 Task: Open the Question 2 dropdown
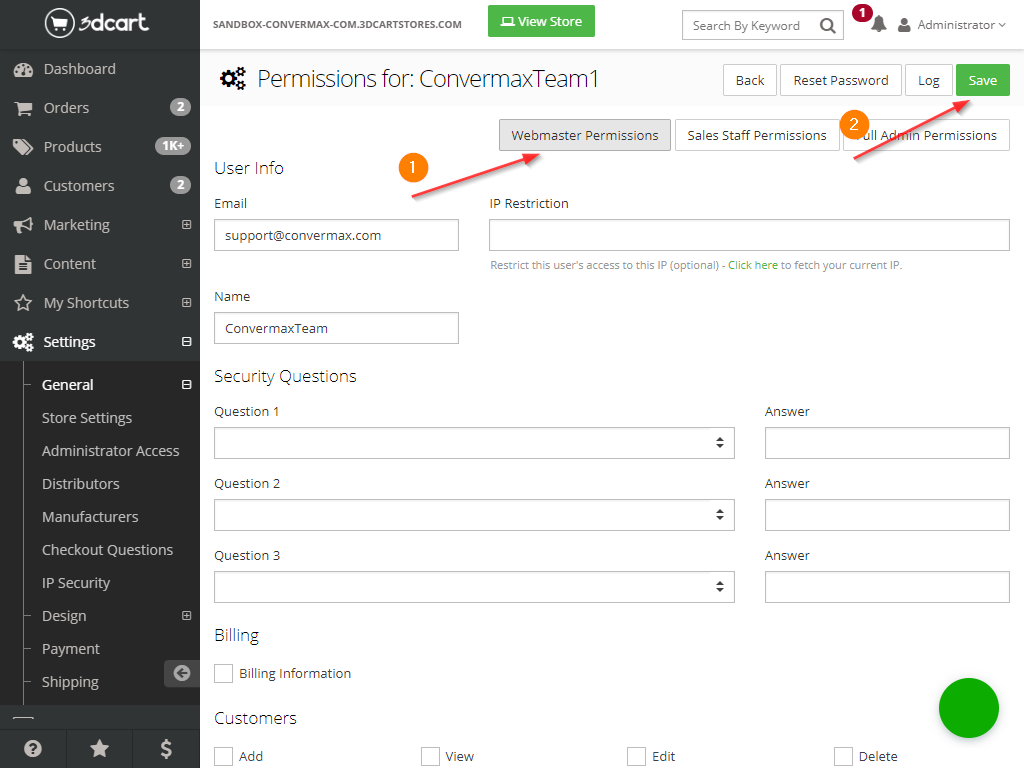click(x=474, y=515)
